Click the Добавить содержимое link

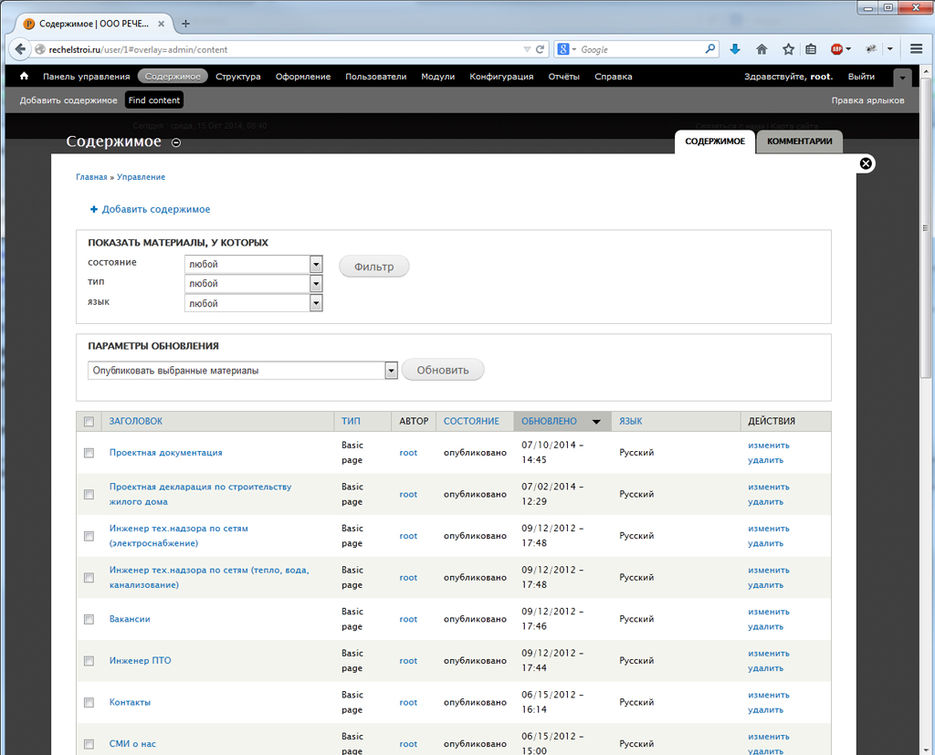156,209
